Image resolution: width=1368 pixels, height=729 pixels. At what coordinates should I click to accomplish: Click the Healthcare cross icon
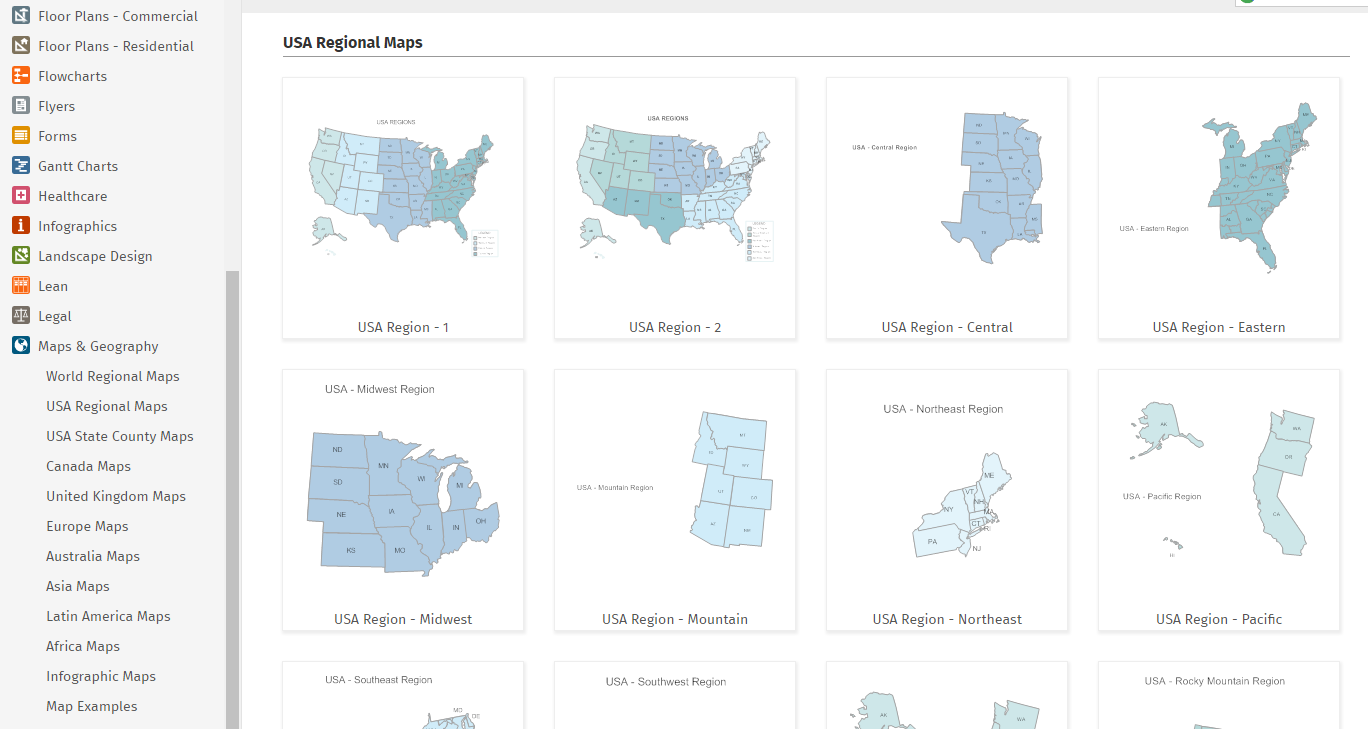click(x=20, y=196)
